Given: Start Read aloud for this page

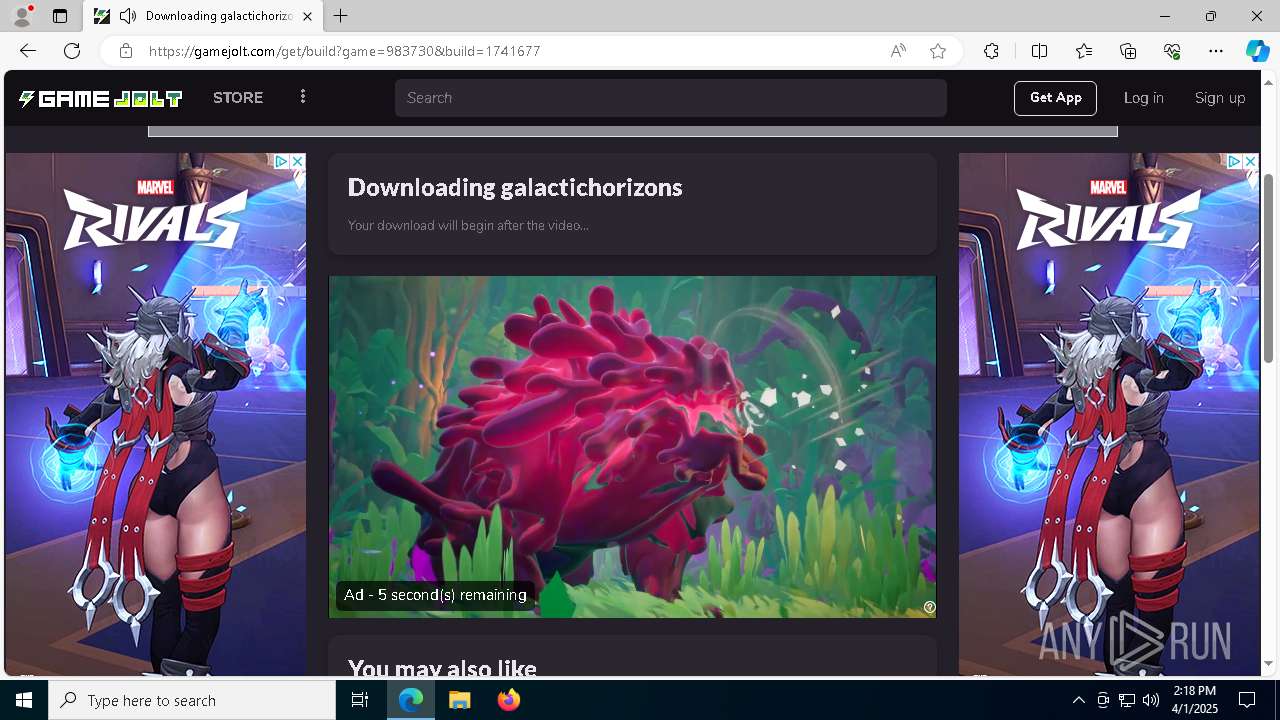Looking at the screenshot, I should [898, 51].
